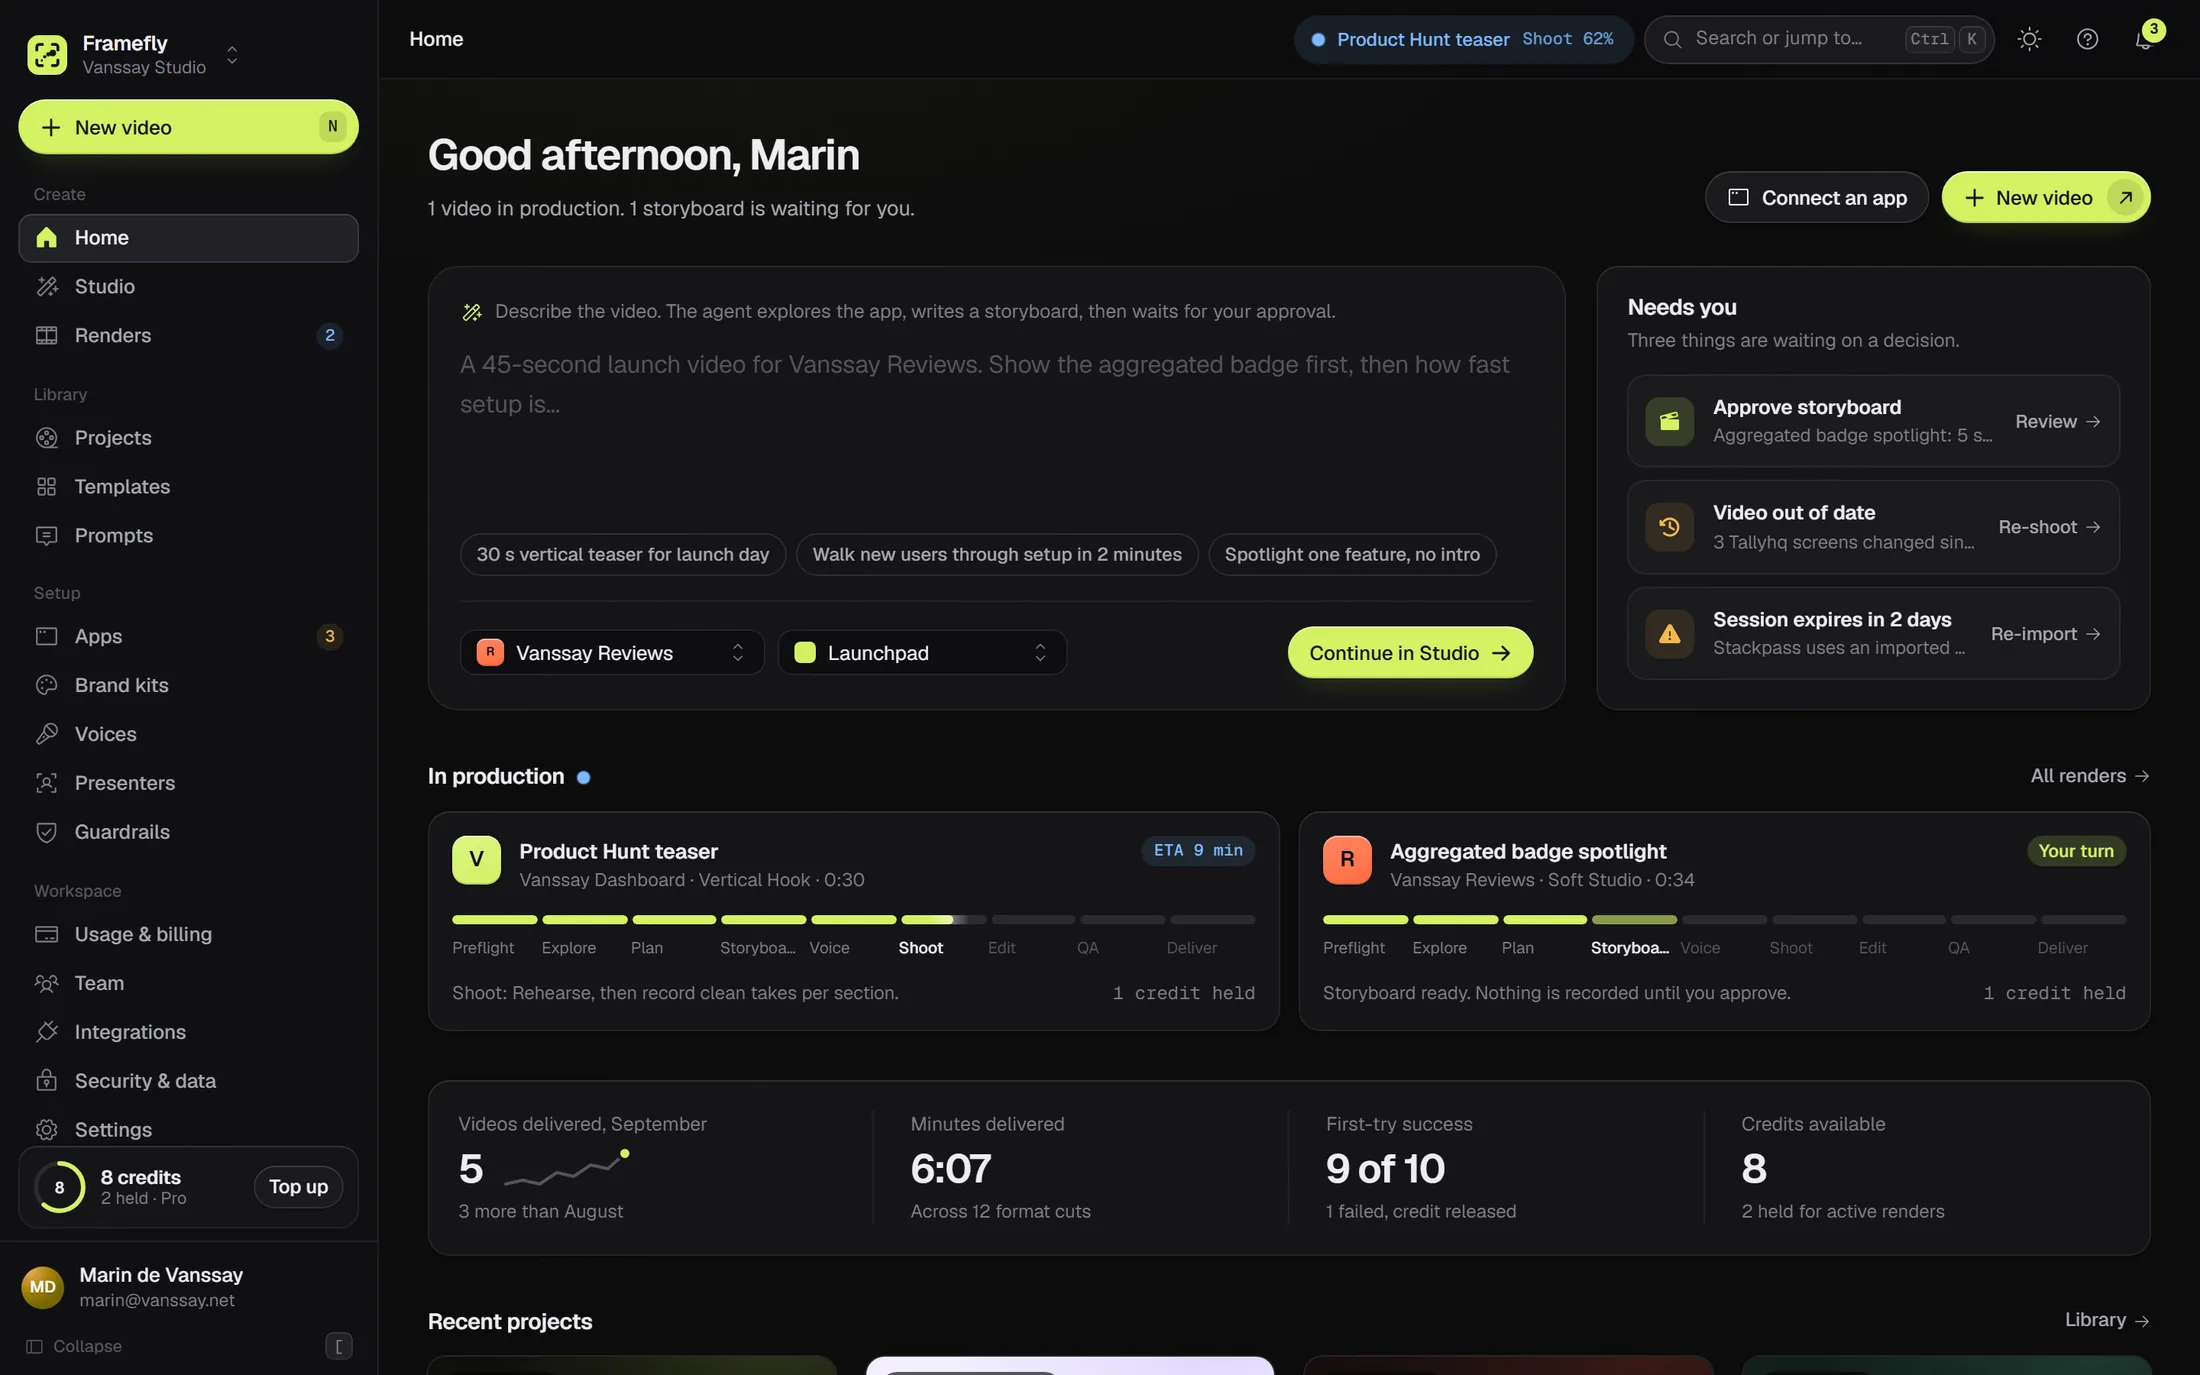The height and width of the screenshot is (1375, 2200).
Task: Select the '30 s vertical teaser' suggestion chip
Action: [x=622, y=554]
